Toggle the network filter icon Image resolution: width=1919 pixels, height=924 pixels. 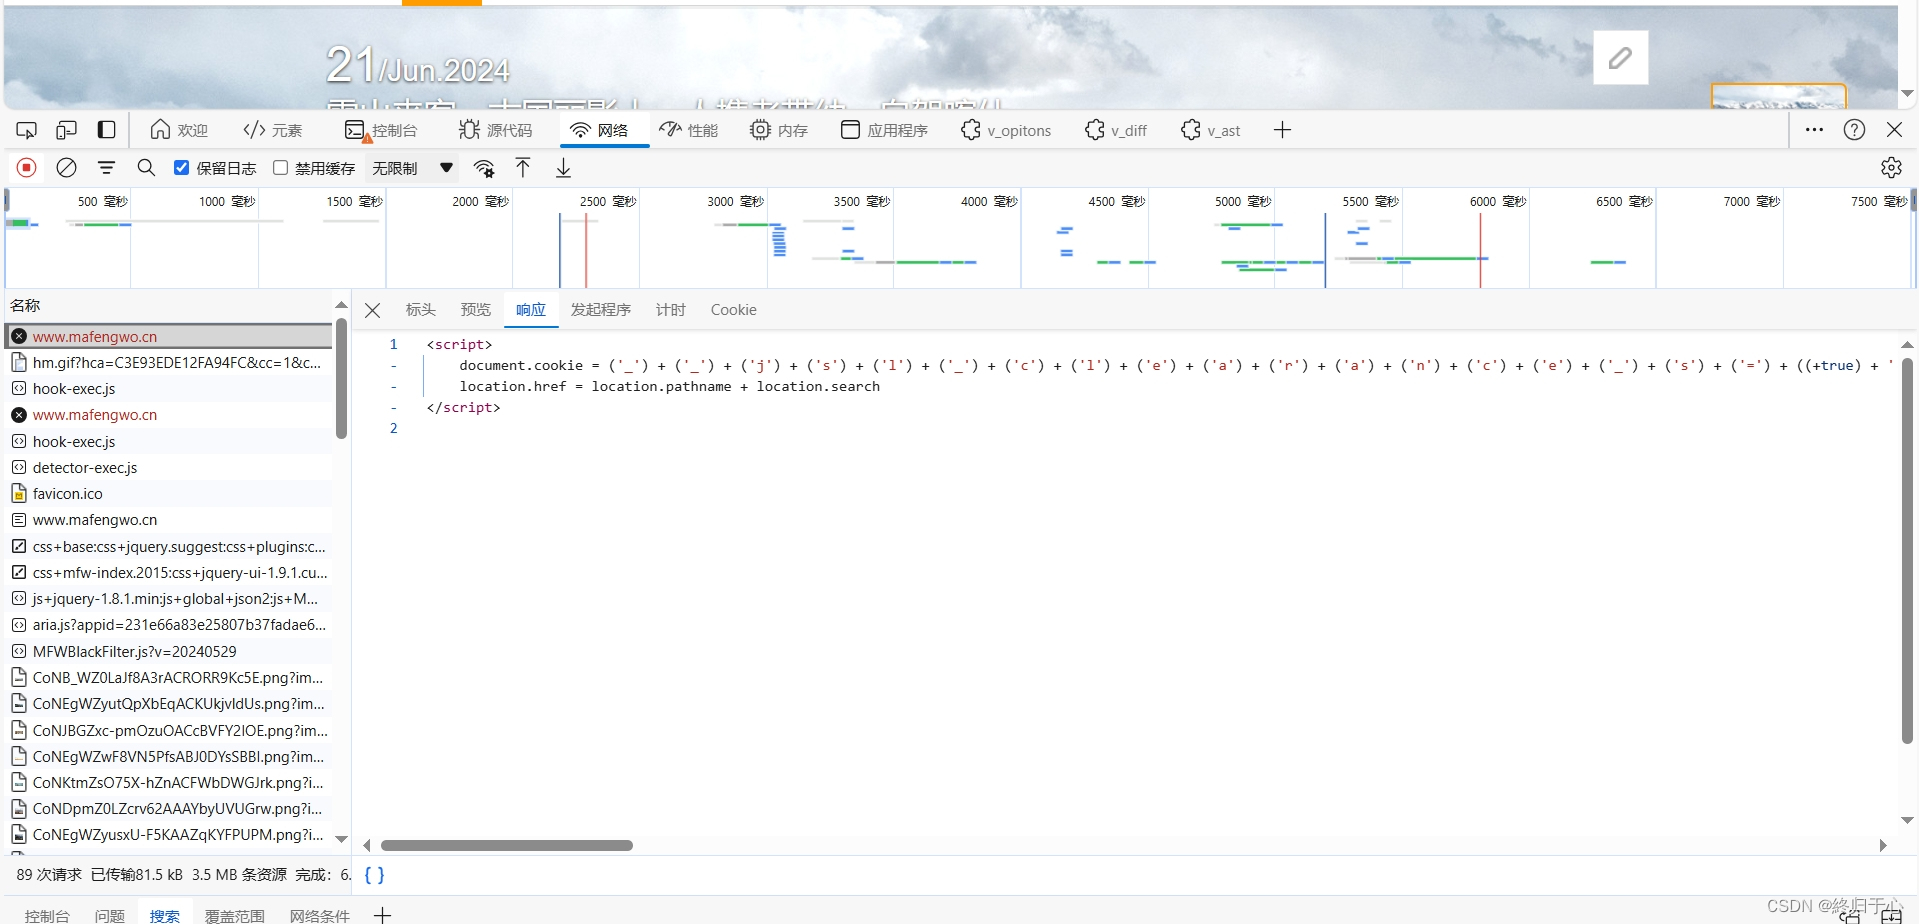pos(106,168)
